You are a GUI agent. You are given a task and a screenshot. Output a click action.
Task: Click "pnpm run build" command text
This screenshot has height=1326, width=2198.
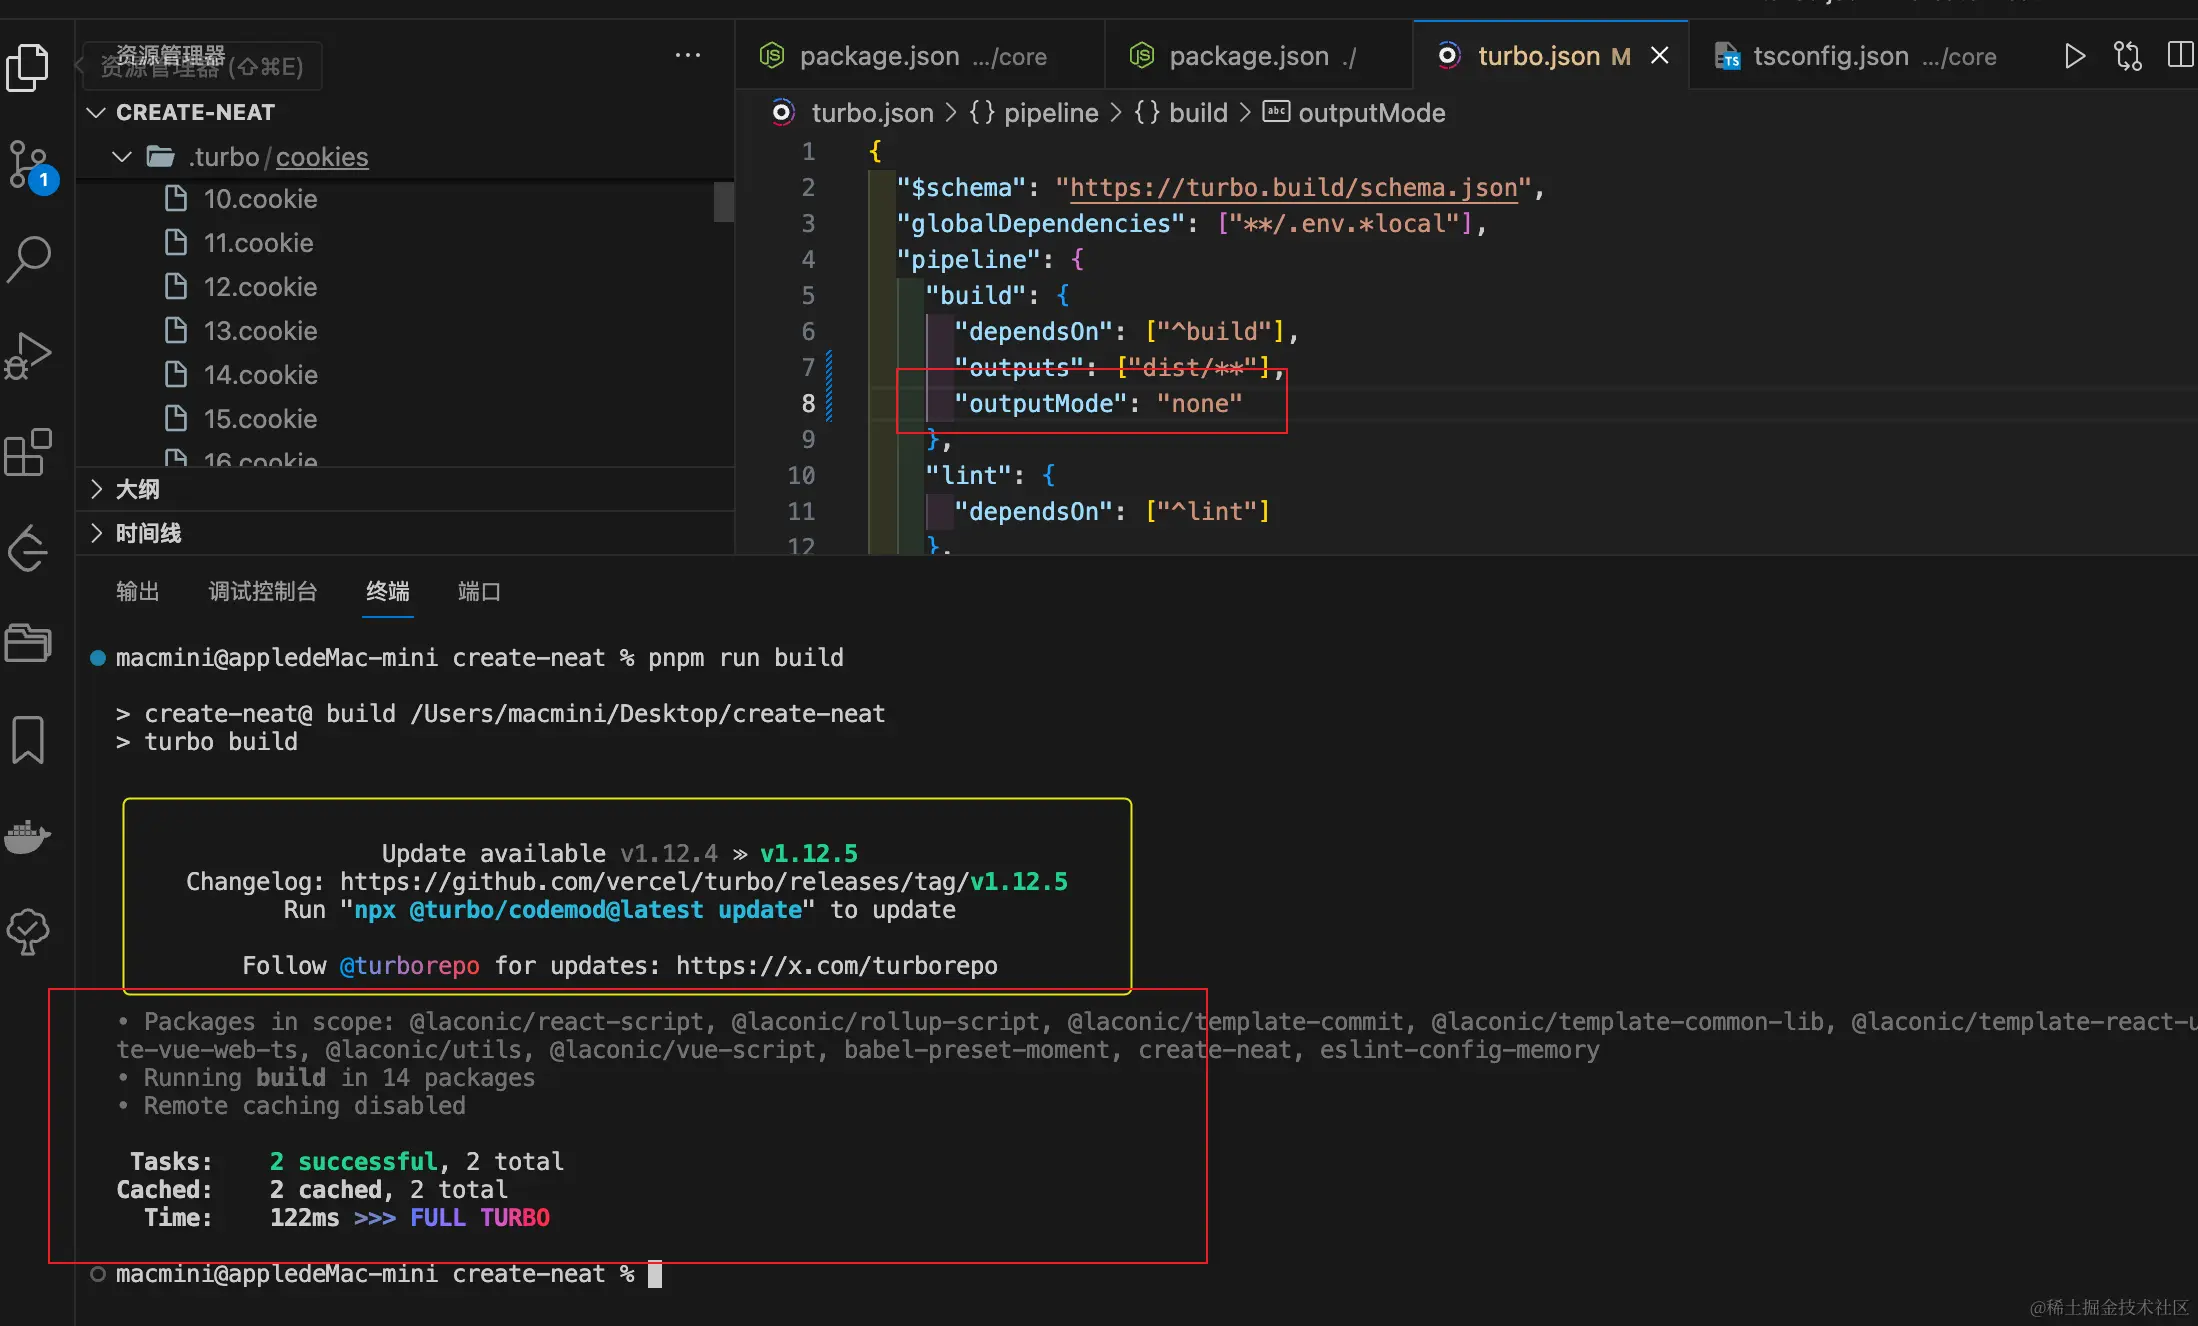[746, 658]
